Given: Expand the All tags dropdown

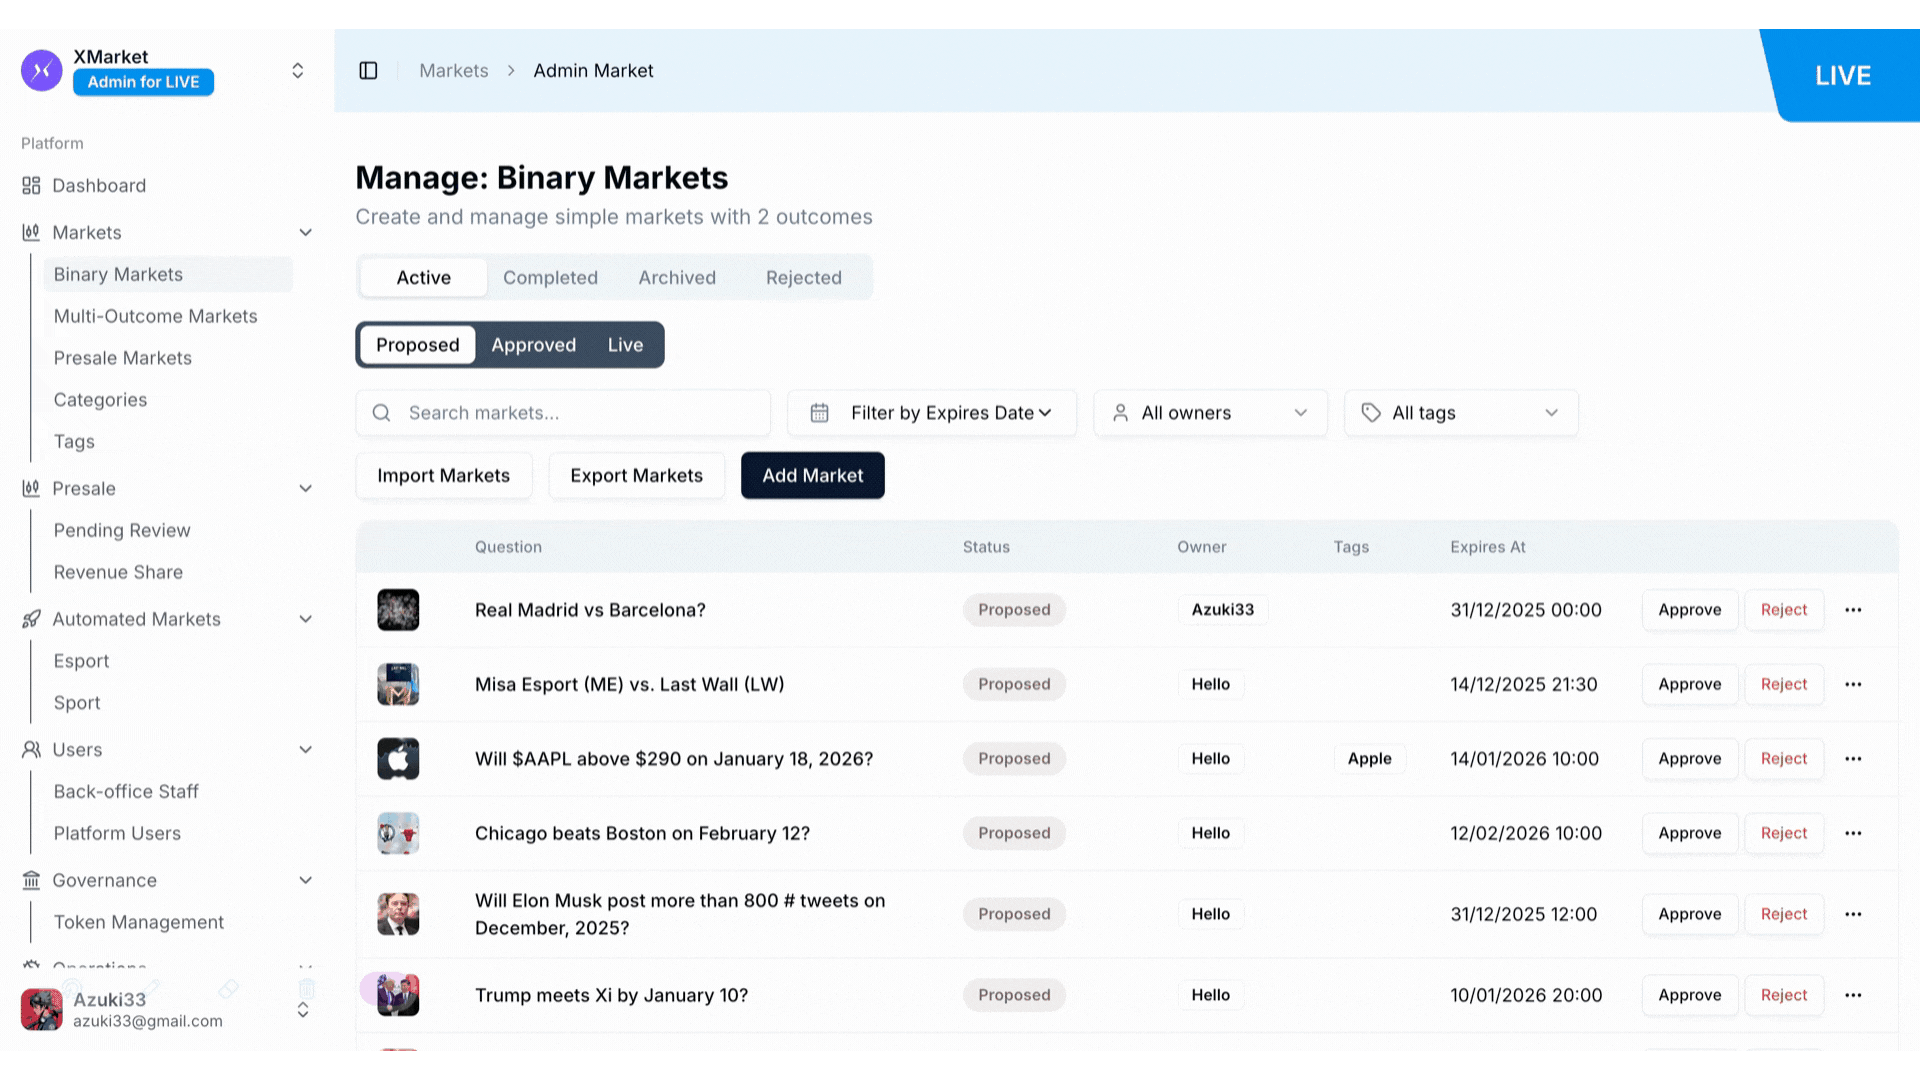Looking at the screenshot, I should click(1461, 413).
